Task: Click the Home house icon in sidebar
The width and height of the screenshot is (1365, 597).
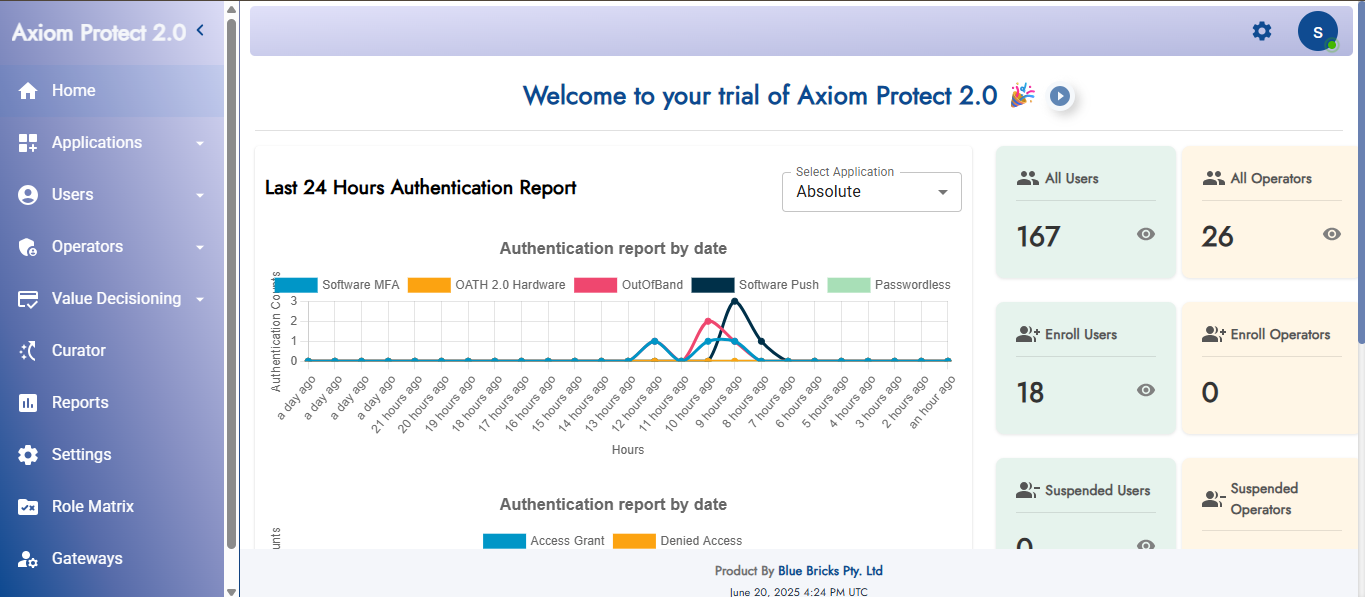Action: (x=28, y=91)
